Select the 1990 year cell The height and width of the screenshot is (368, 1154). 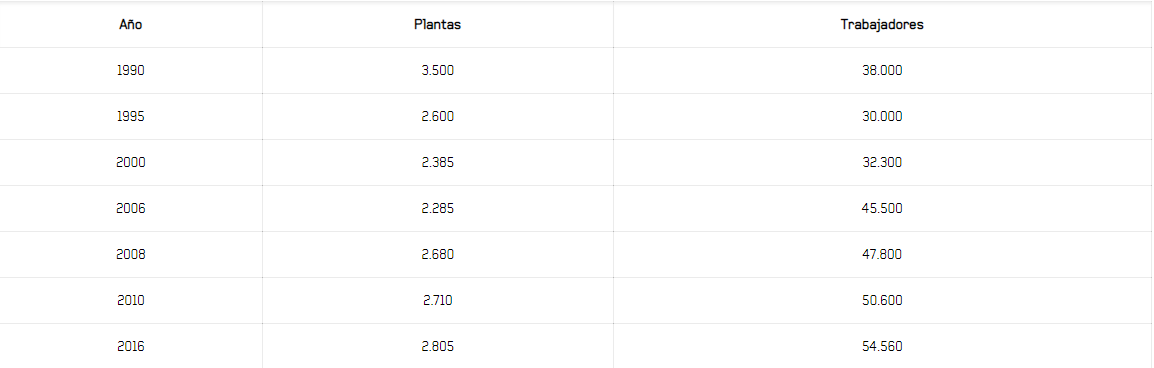click(x=130, y=71)
